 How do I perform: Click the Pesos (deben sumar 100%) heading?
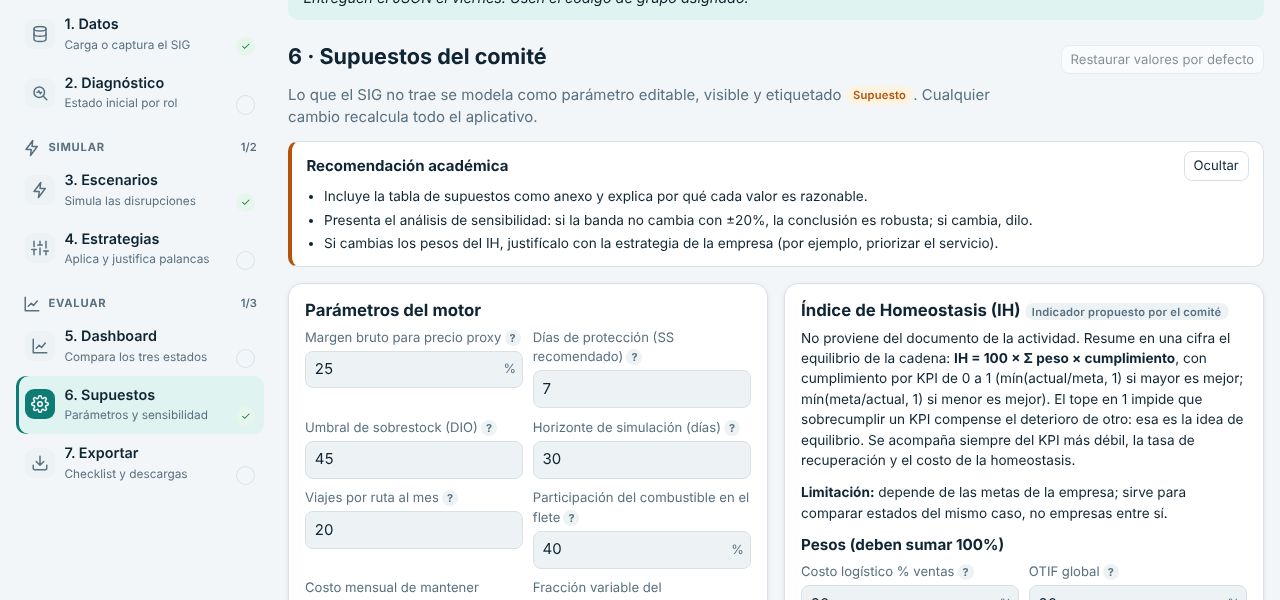[902, 545]
